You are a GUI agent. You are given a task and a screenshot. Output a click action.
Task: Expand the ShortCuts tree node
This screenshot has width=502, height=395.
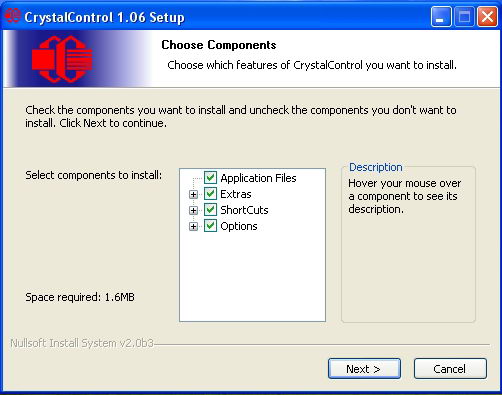[193, 210]
